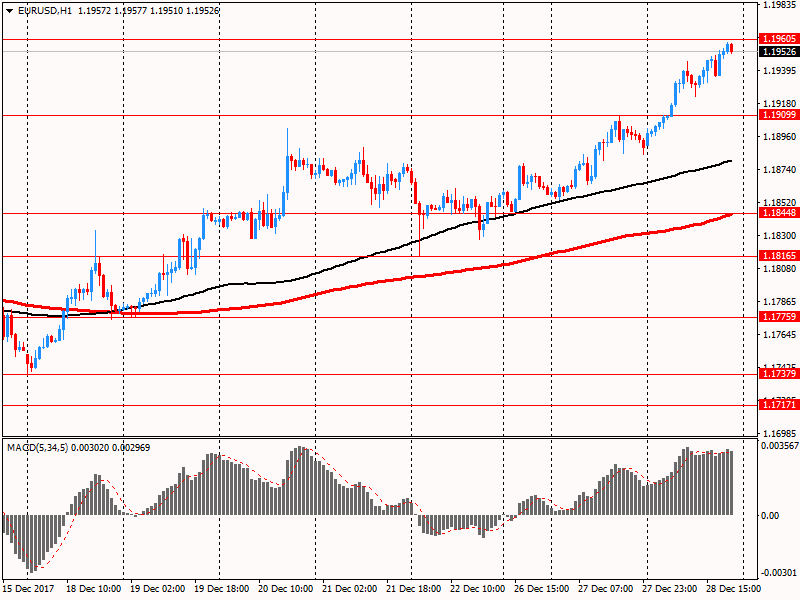The height and width of the screenshot is (600, 800).
Task: Select the 1.18448 level label
Action: (779, 213)
